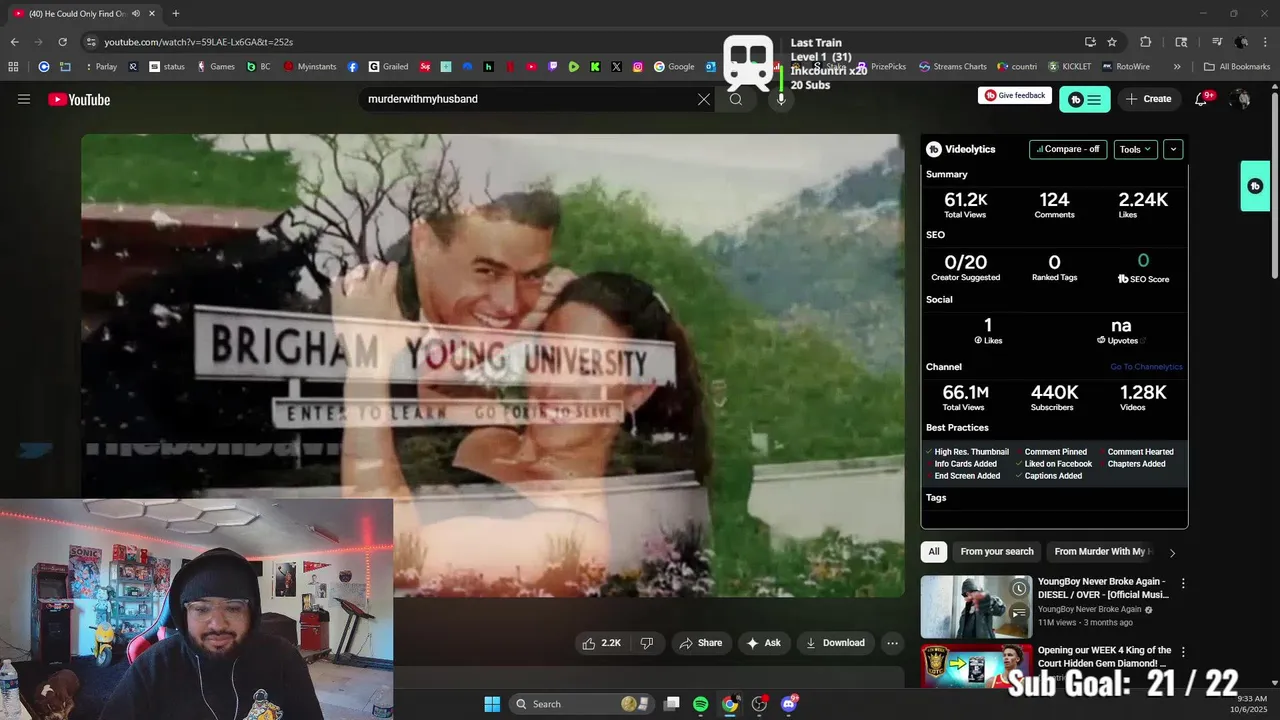Select From Murder With My Husband chip
The height and width of the screenshot is (720, 1280).
click(x=1100, y=552)
